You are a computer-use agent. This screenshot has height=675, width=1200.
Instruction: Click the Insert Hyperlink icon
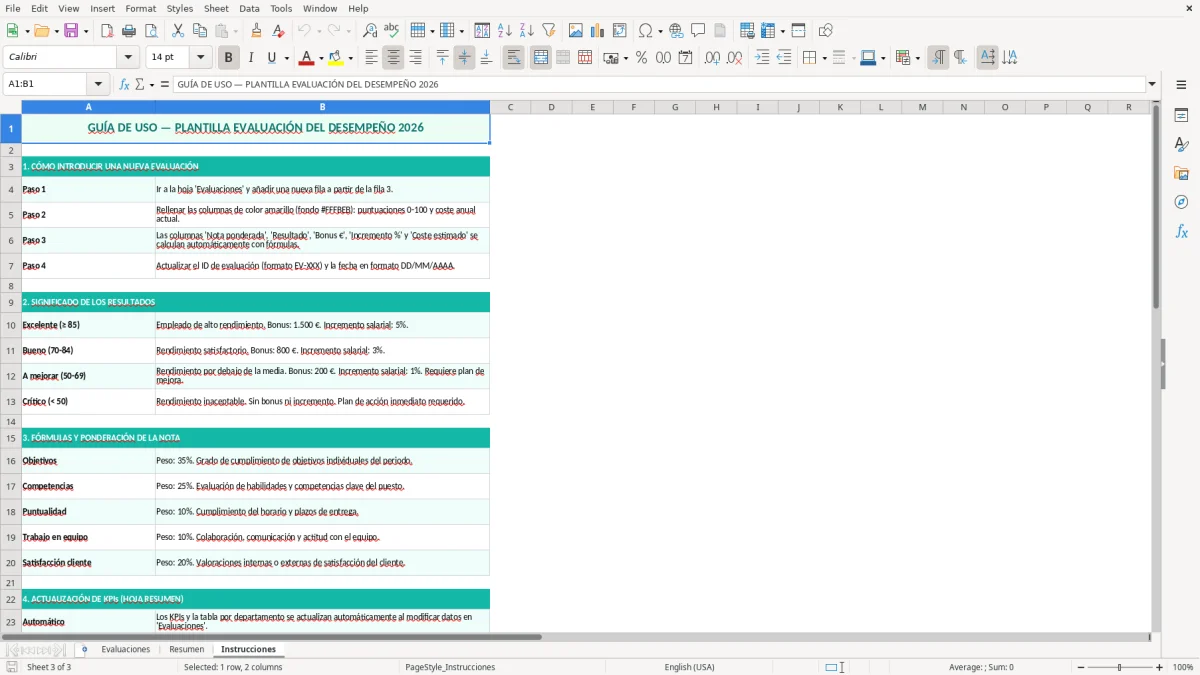676,31
